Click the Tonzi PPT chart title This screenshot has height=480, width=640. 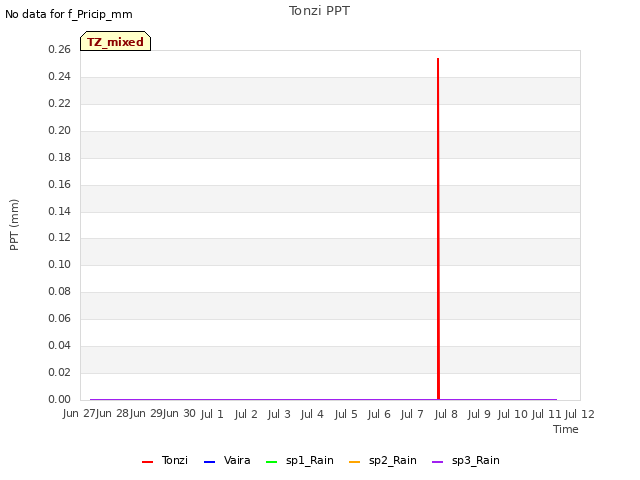[x=319, y=11]
